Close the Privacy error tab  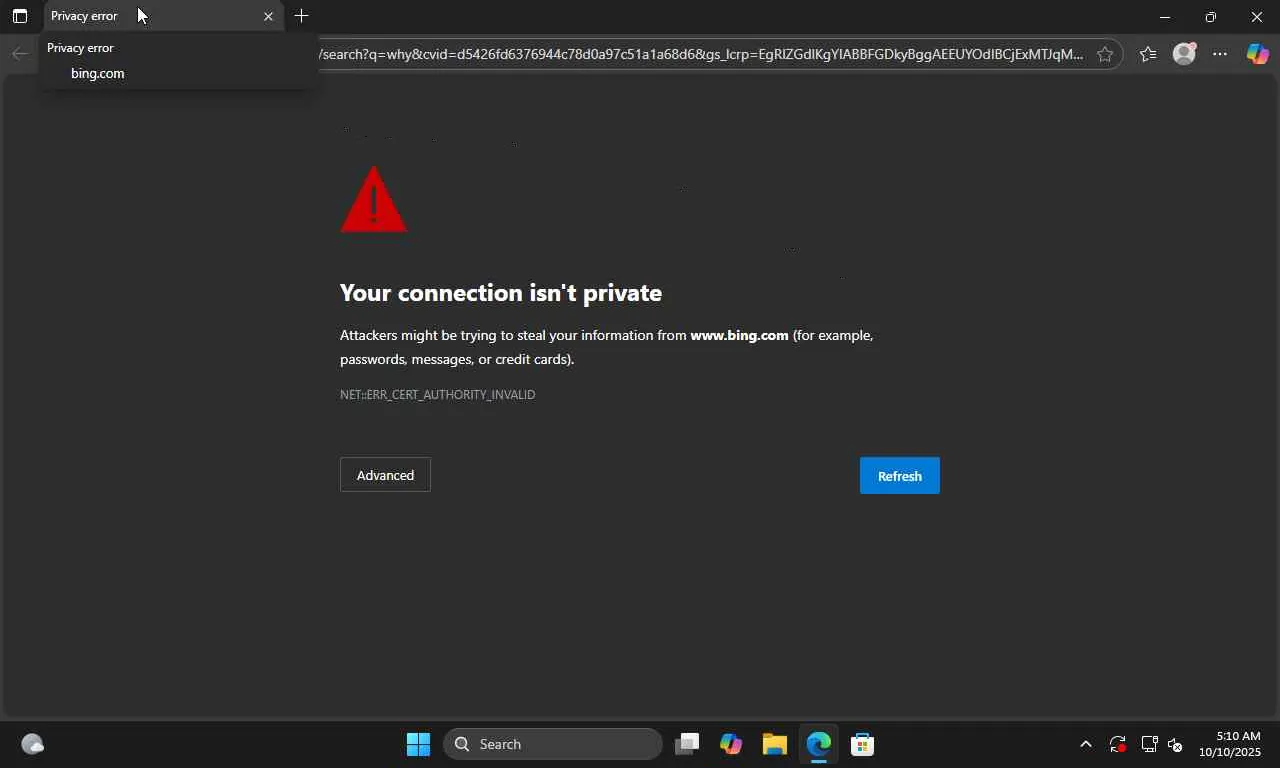(268, 16)
